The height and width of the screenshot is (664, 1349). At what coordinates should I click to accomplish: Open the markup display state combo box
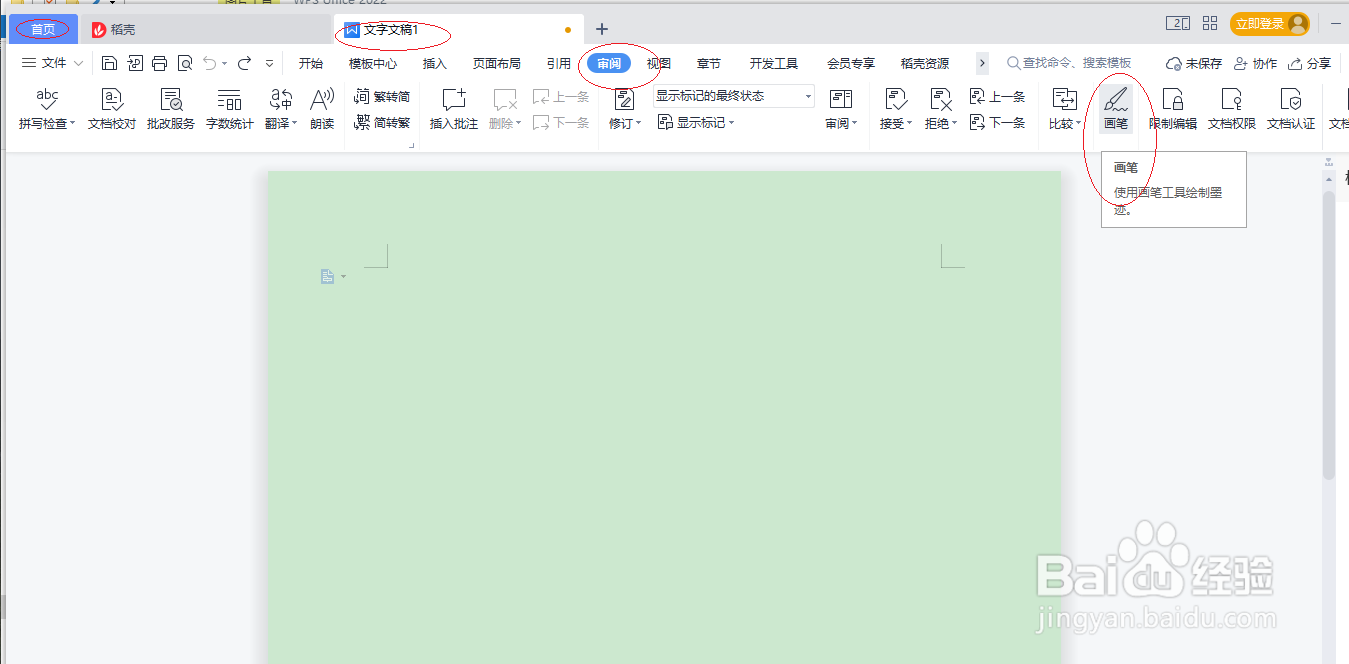point(734,96)
